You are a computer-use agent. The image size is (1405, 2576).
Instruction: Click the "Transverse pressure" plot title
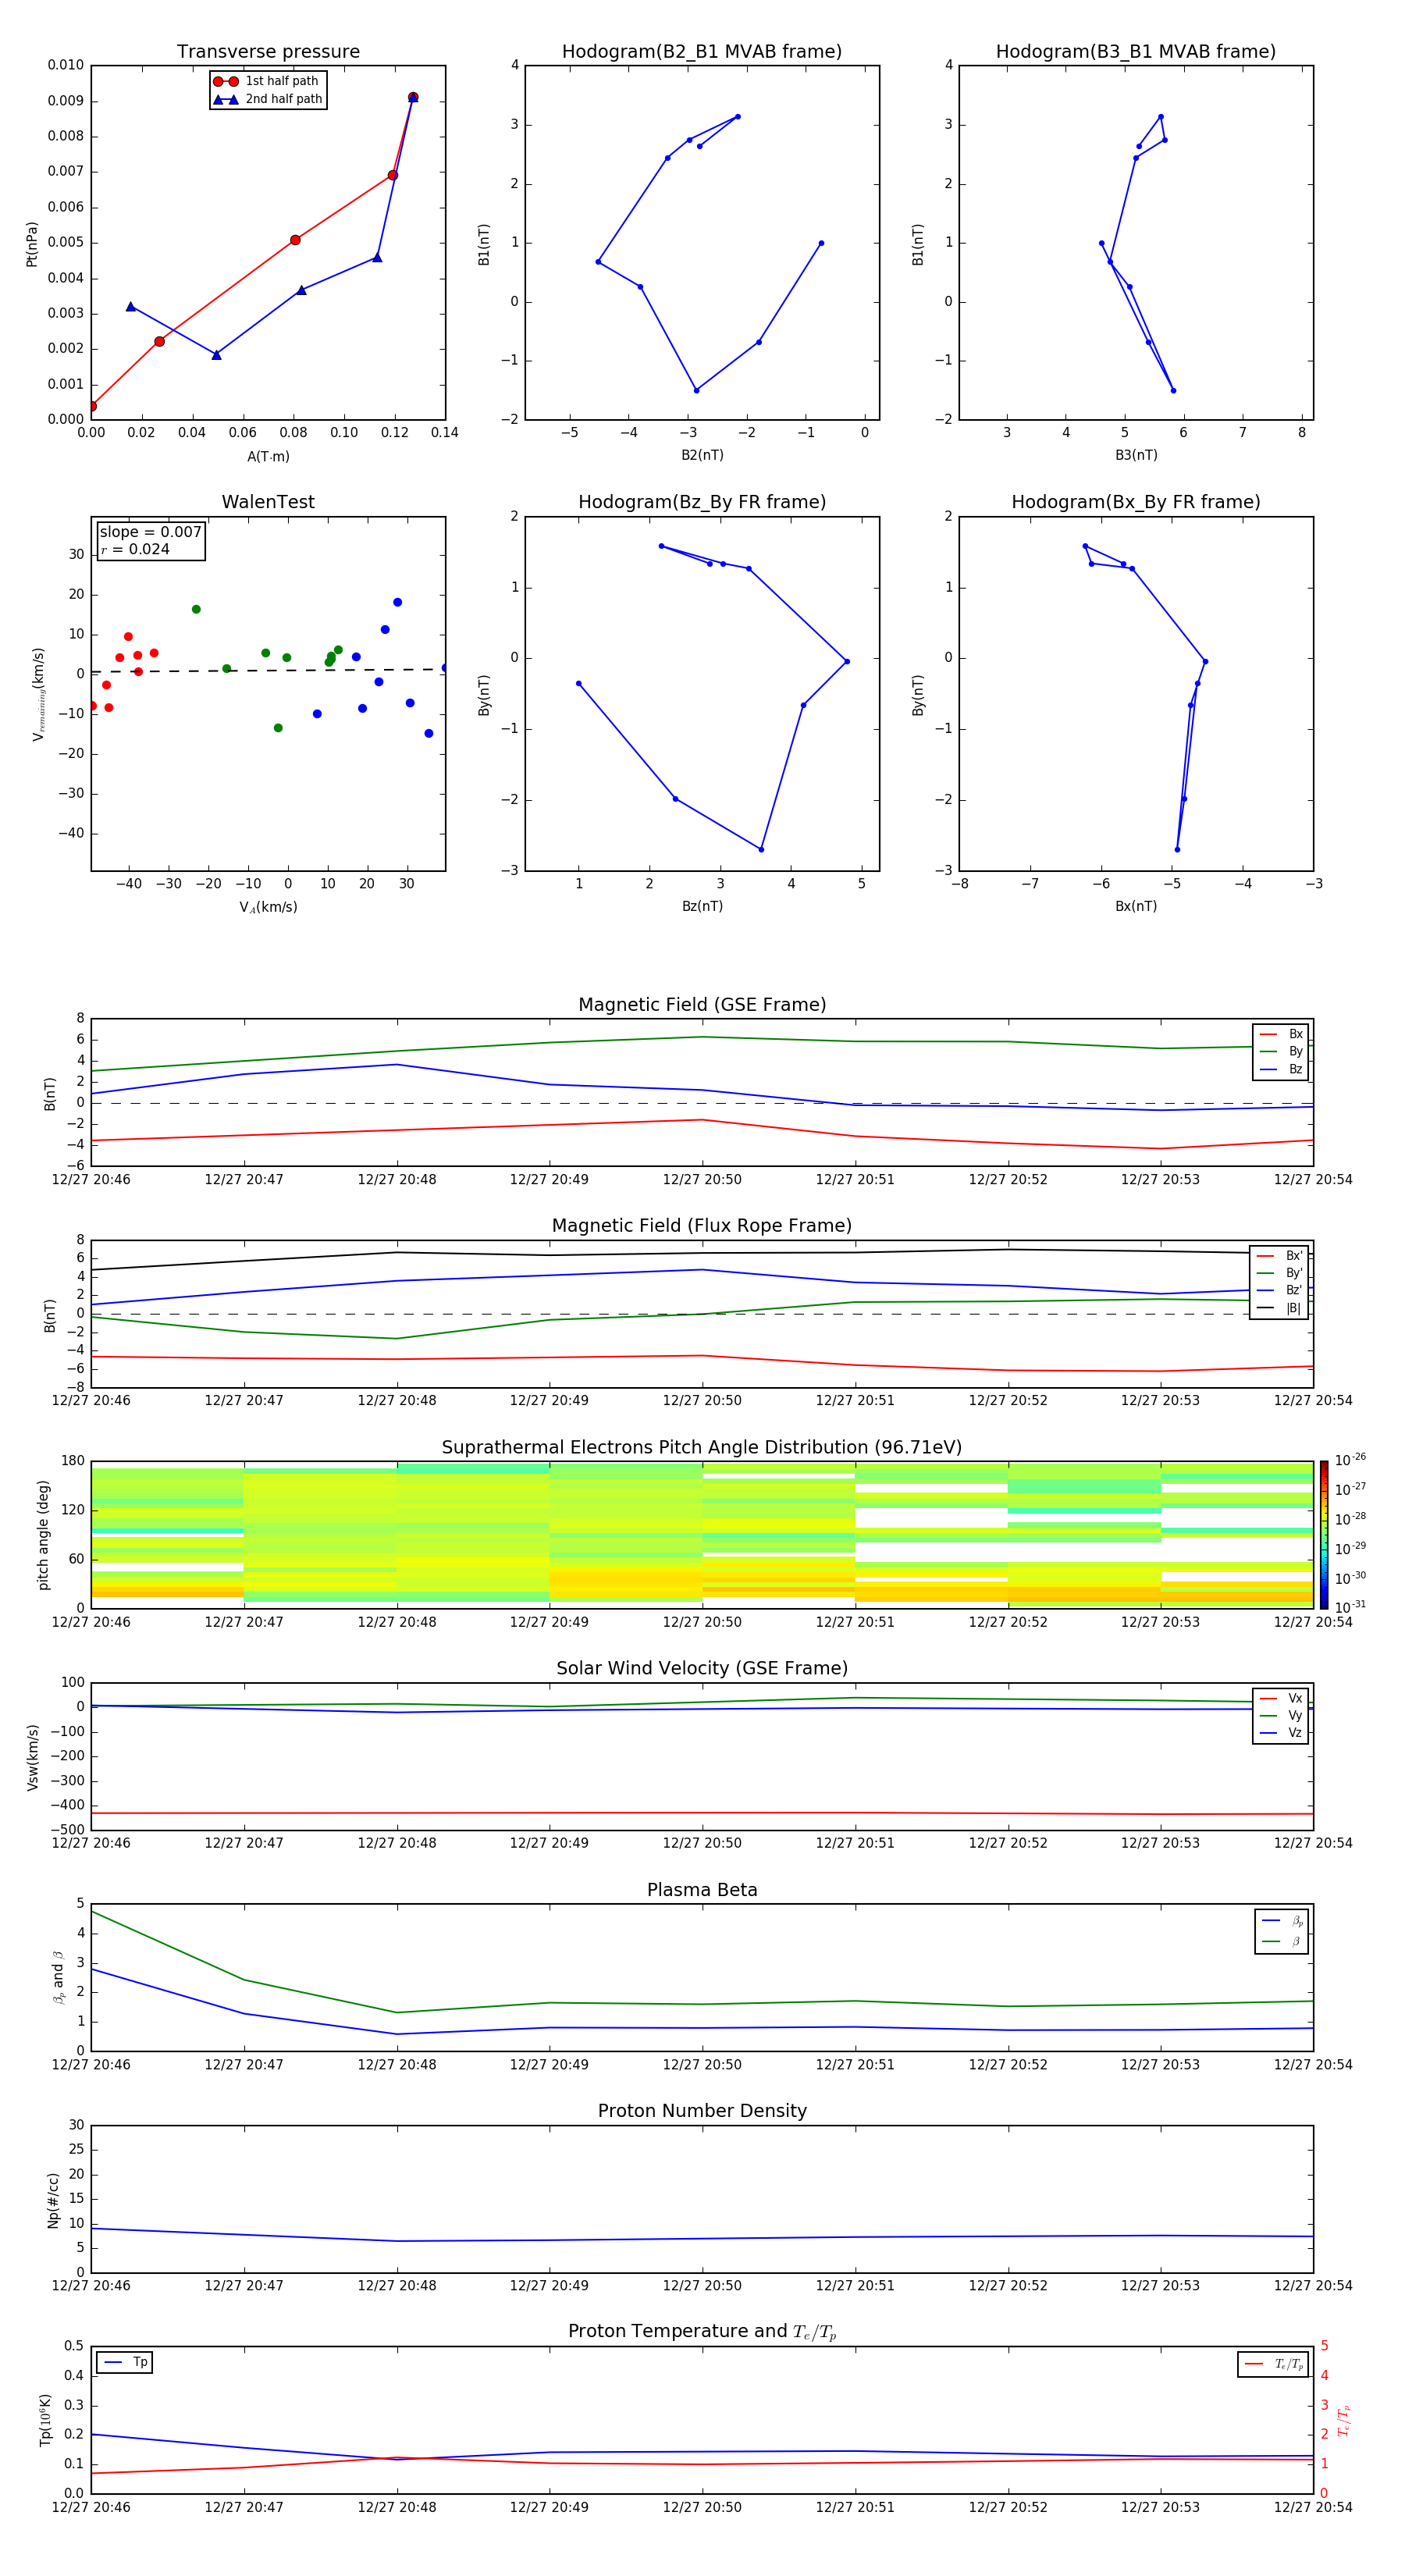(x=268, y=51)
